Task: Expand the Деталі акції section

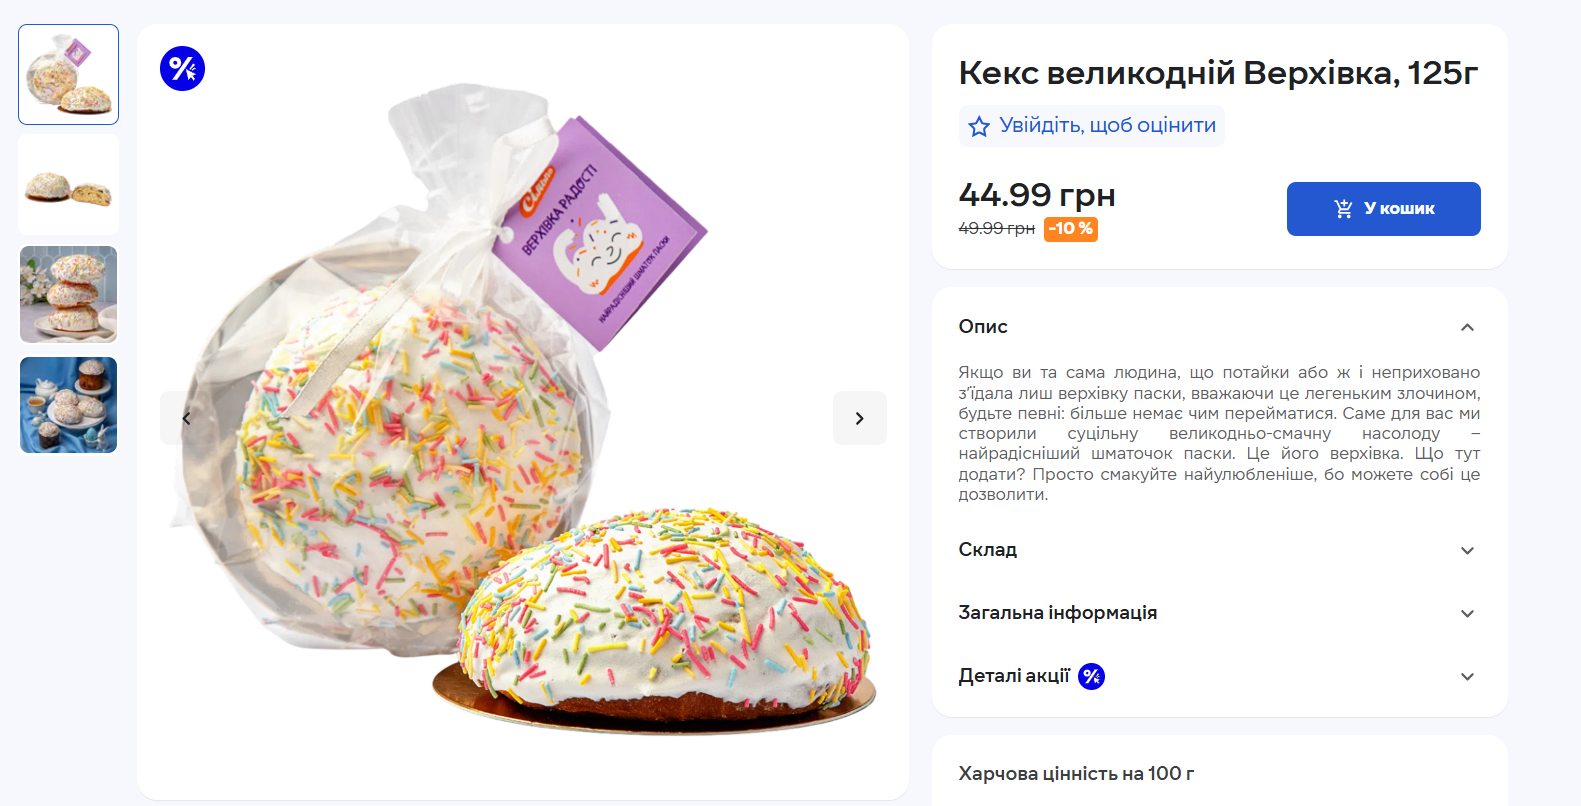Action: (x=1467, y=676)
